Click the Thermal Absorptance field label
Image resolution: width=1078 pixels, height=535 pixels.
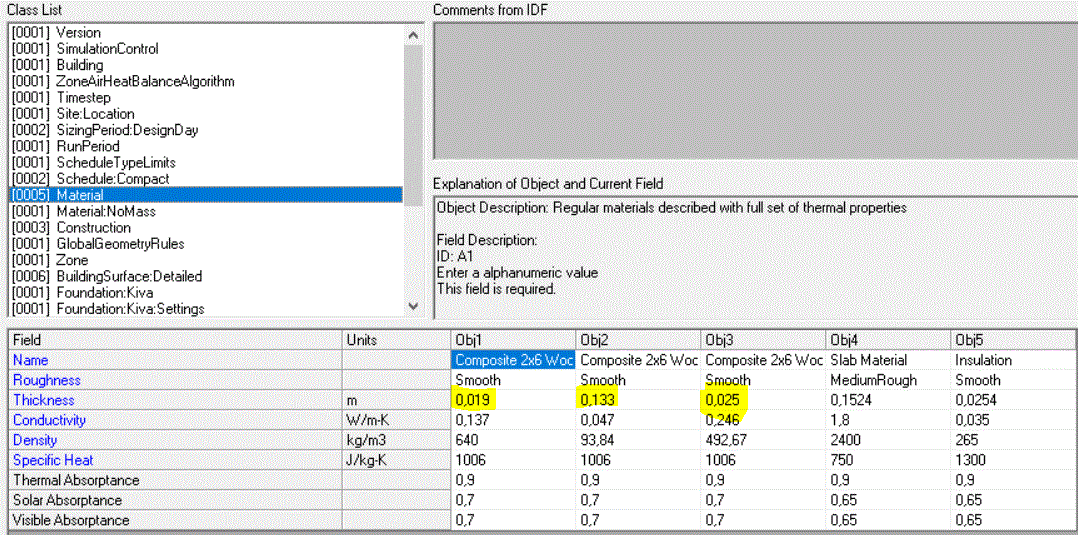tap(175, 480)
